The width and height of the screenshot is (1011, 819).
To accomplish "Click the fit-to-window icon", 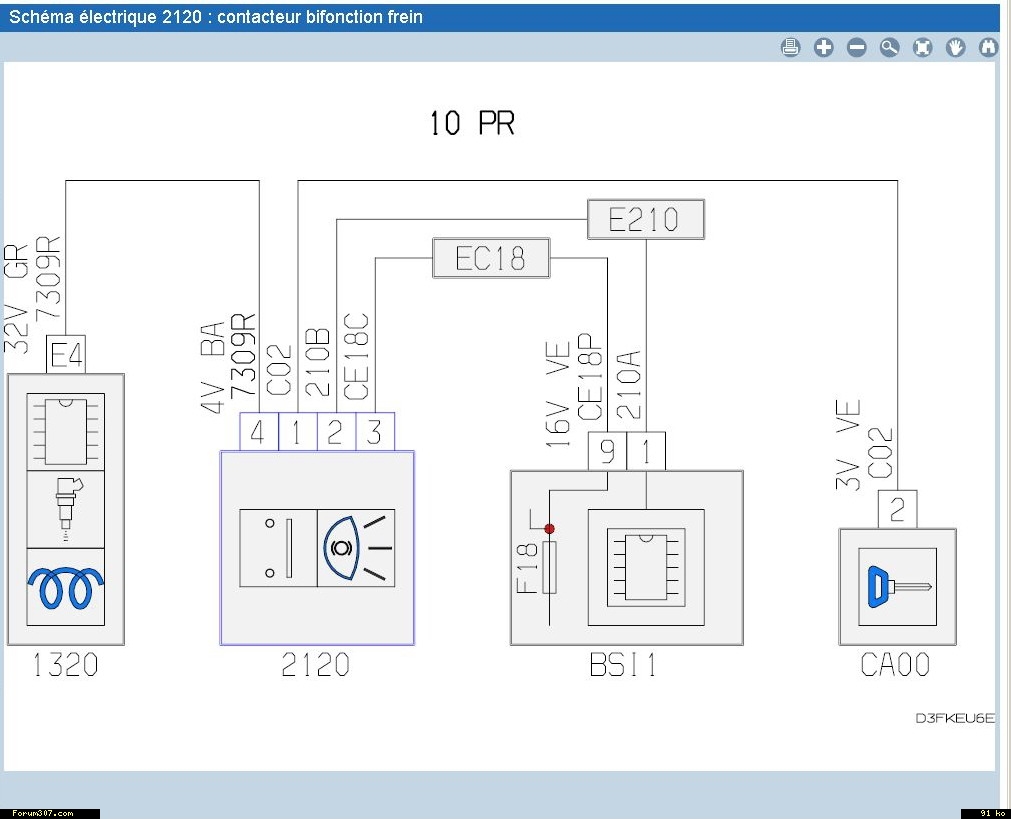I will [x=923, y=47].
